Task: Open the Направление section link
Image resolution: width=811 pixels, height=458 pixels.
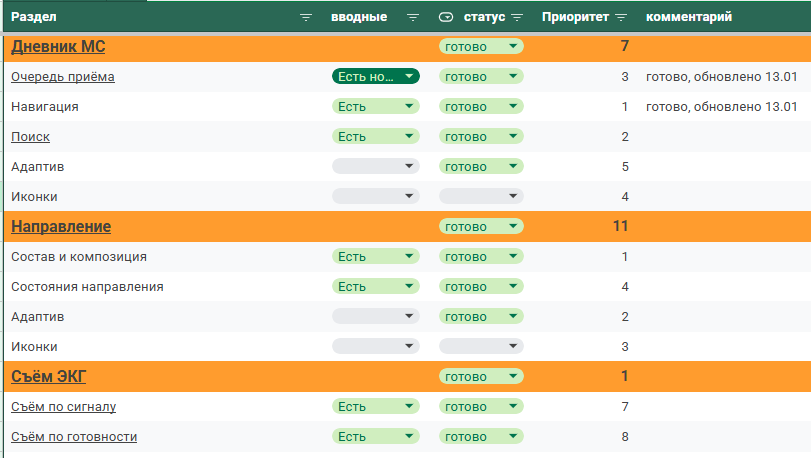Action: 61,226
